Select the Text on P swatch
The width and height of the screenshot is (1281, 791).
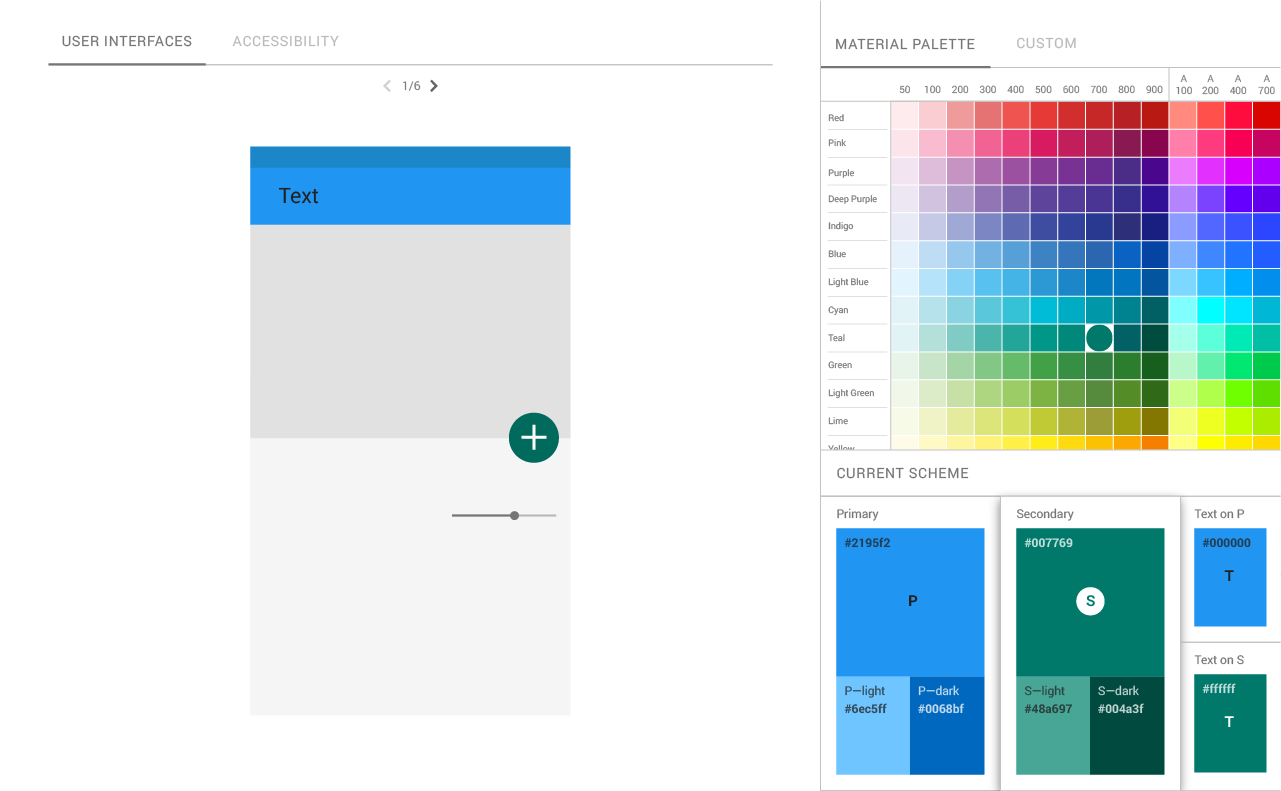pos(1230,577)
